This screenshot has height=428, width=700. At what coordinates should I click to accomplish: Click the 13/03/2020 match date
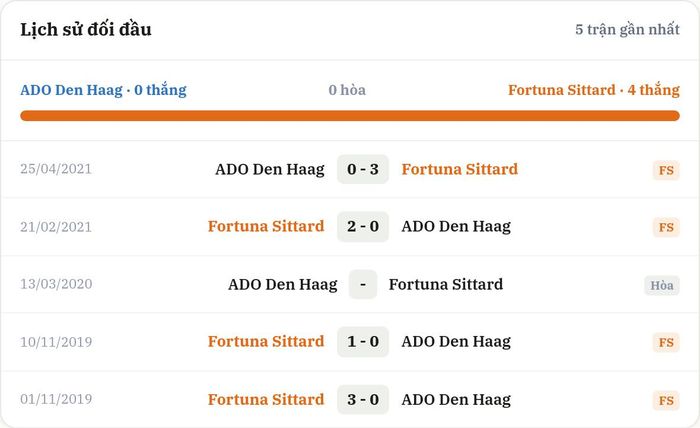pyautogui.click(x=56, y=284)
